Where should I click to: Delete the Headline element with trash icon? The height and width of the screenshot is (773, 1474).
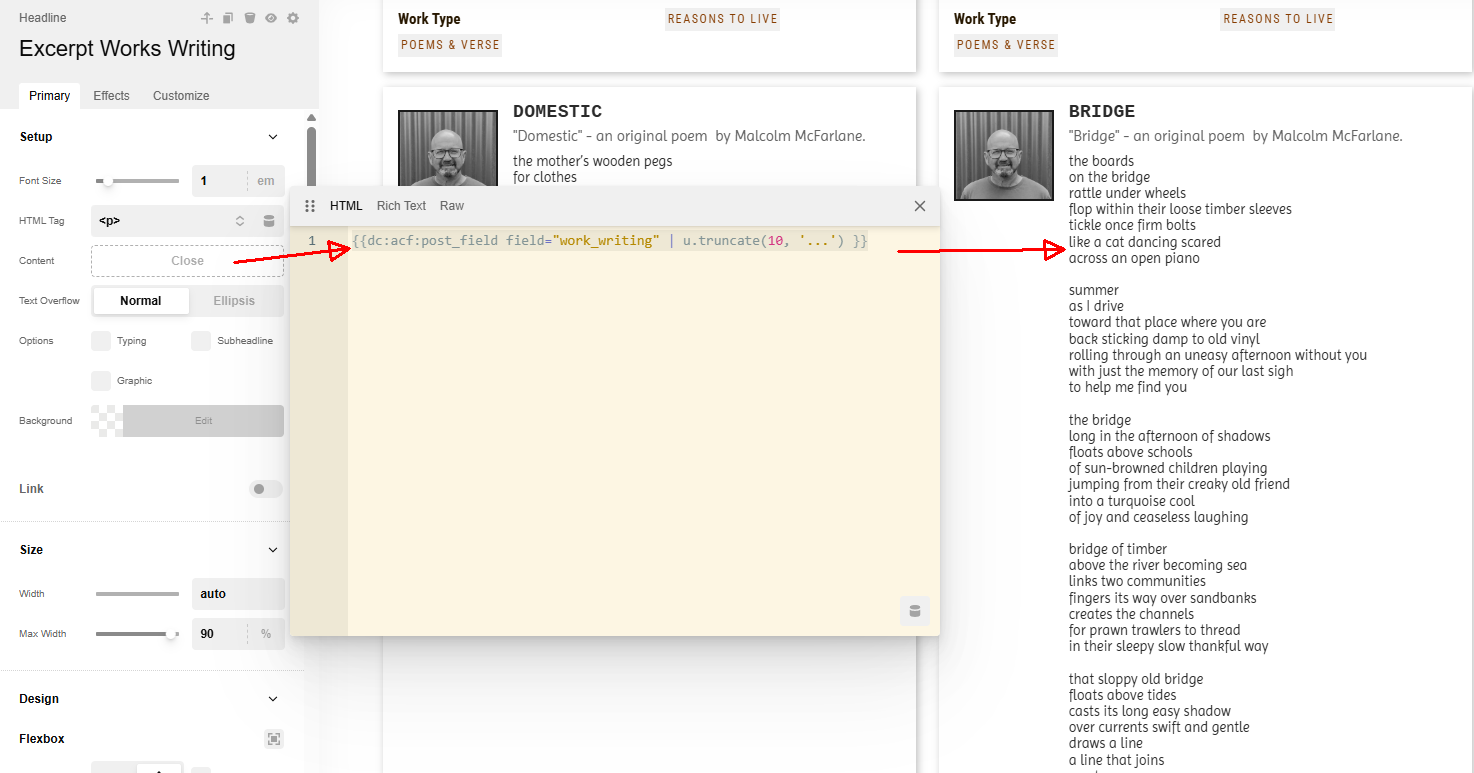pyautogui.click(x=250, y=18)
